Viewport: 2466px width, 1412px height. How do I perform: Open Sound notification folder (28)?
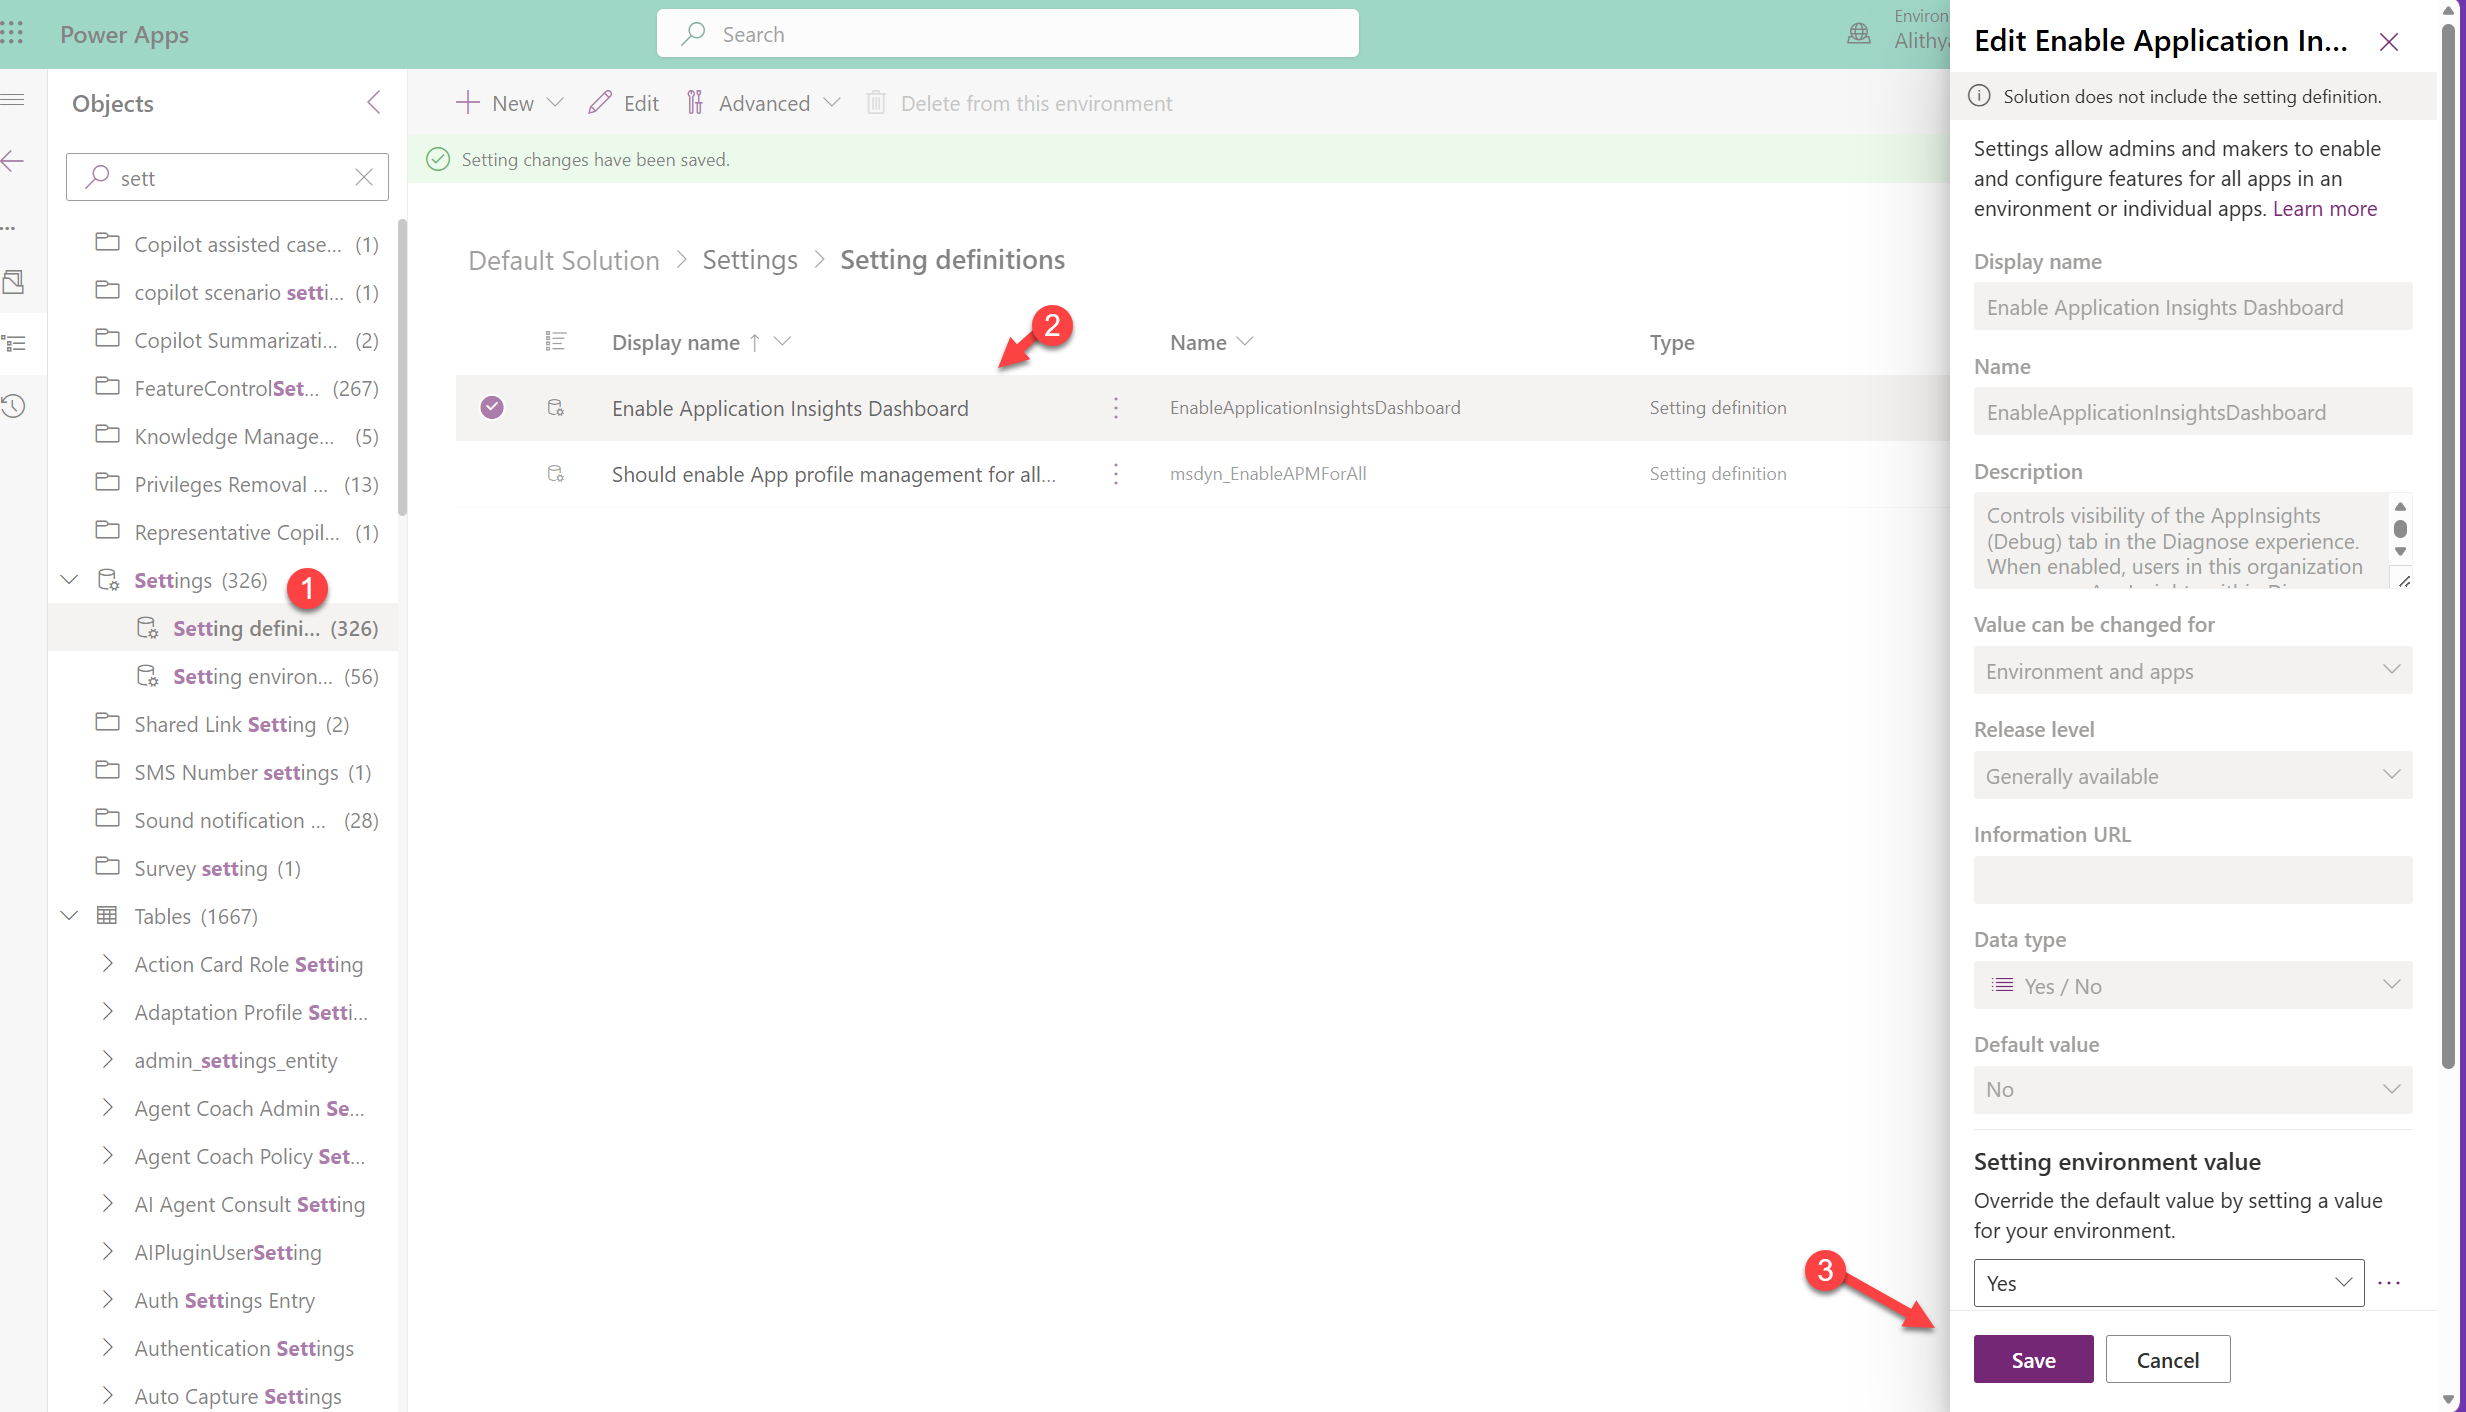pyautogui.click(x=224, y=820)
